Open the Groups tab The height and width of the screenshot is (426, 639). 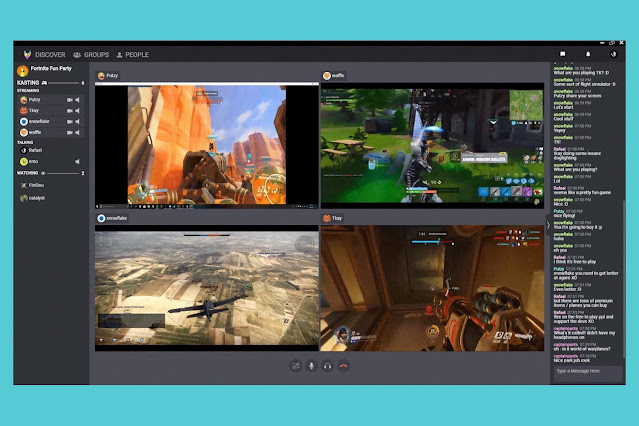click(91, 55)
